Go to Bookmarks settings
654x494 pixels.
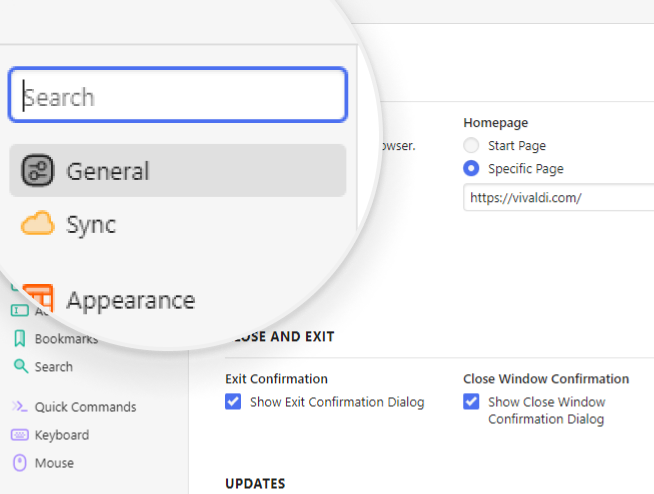coord(66,339)
